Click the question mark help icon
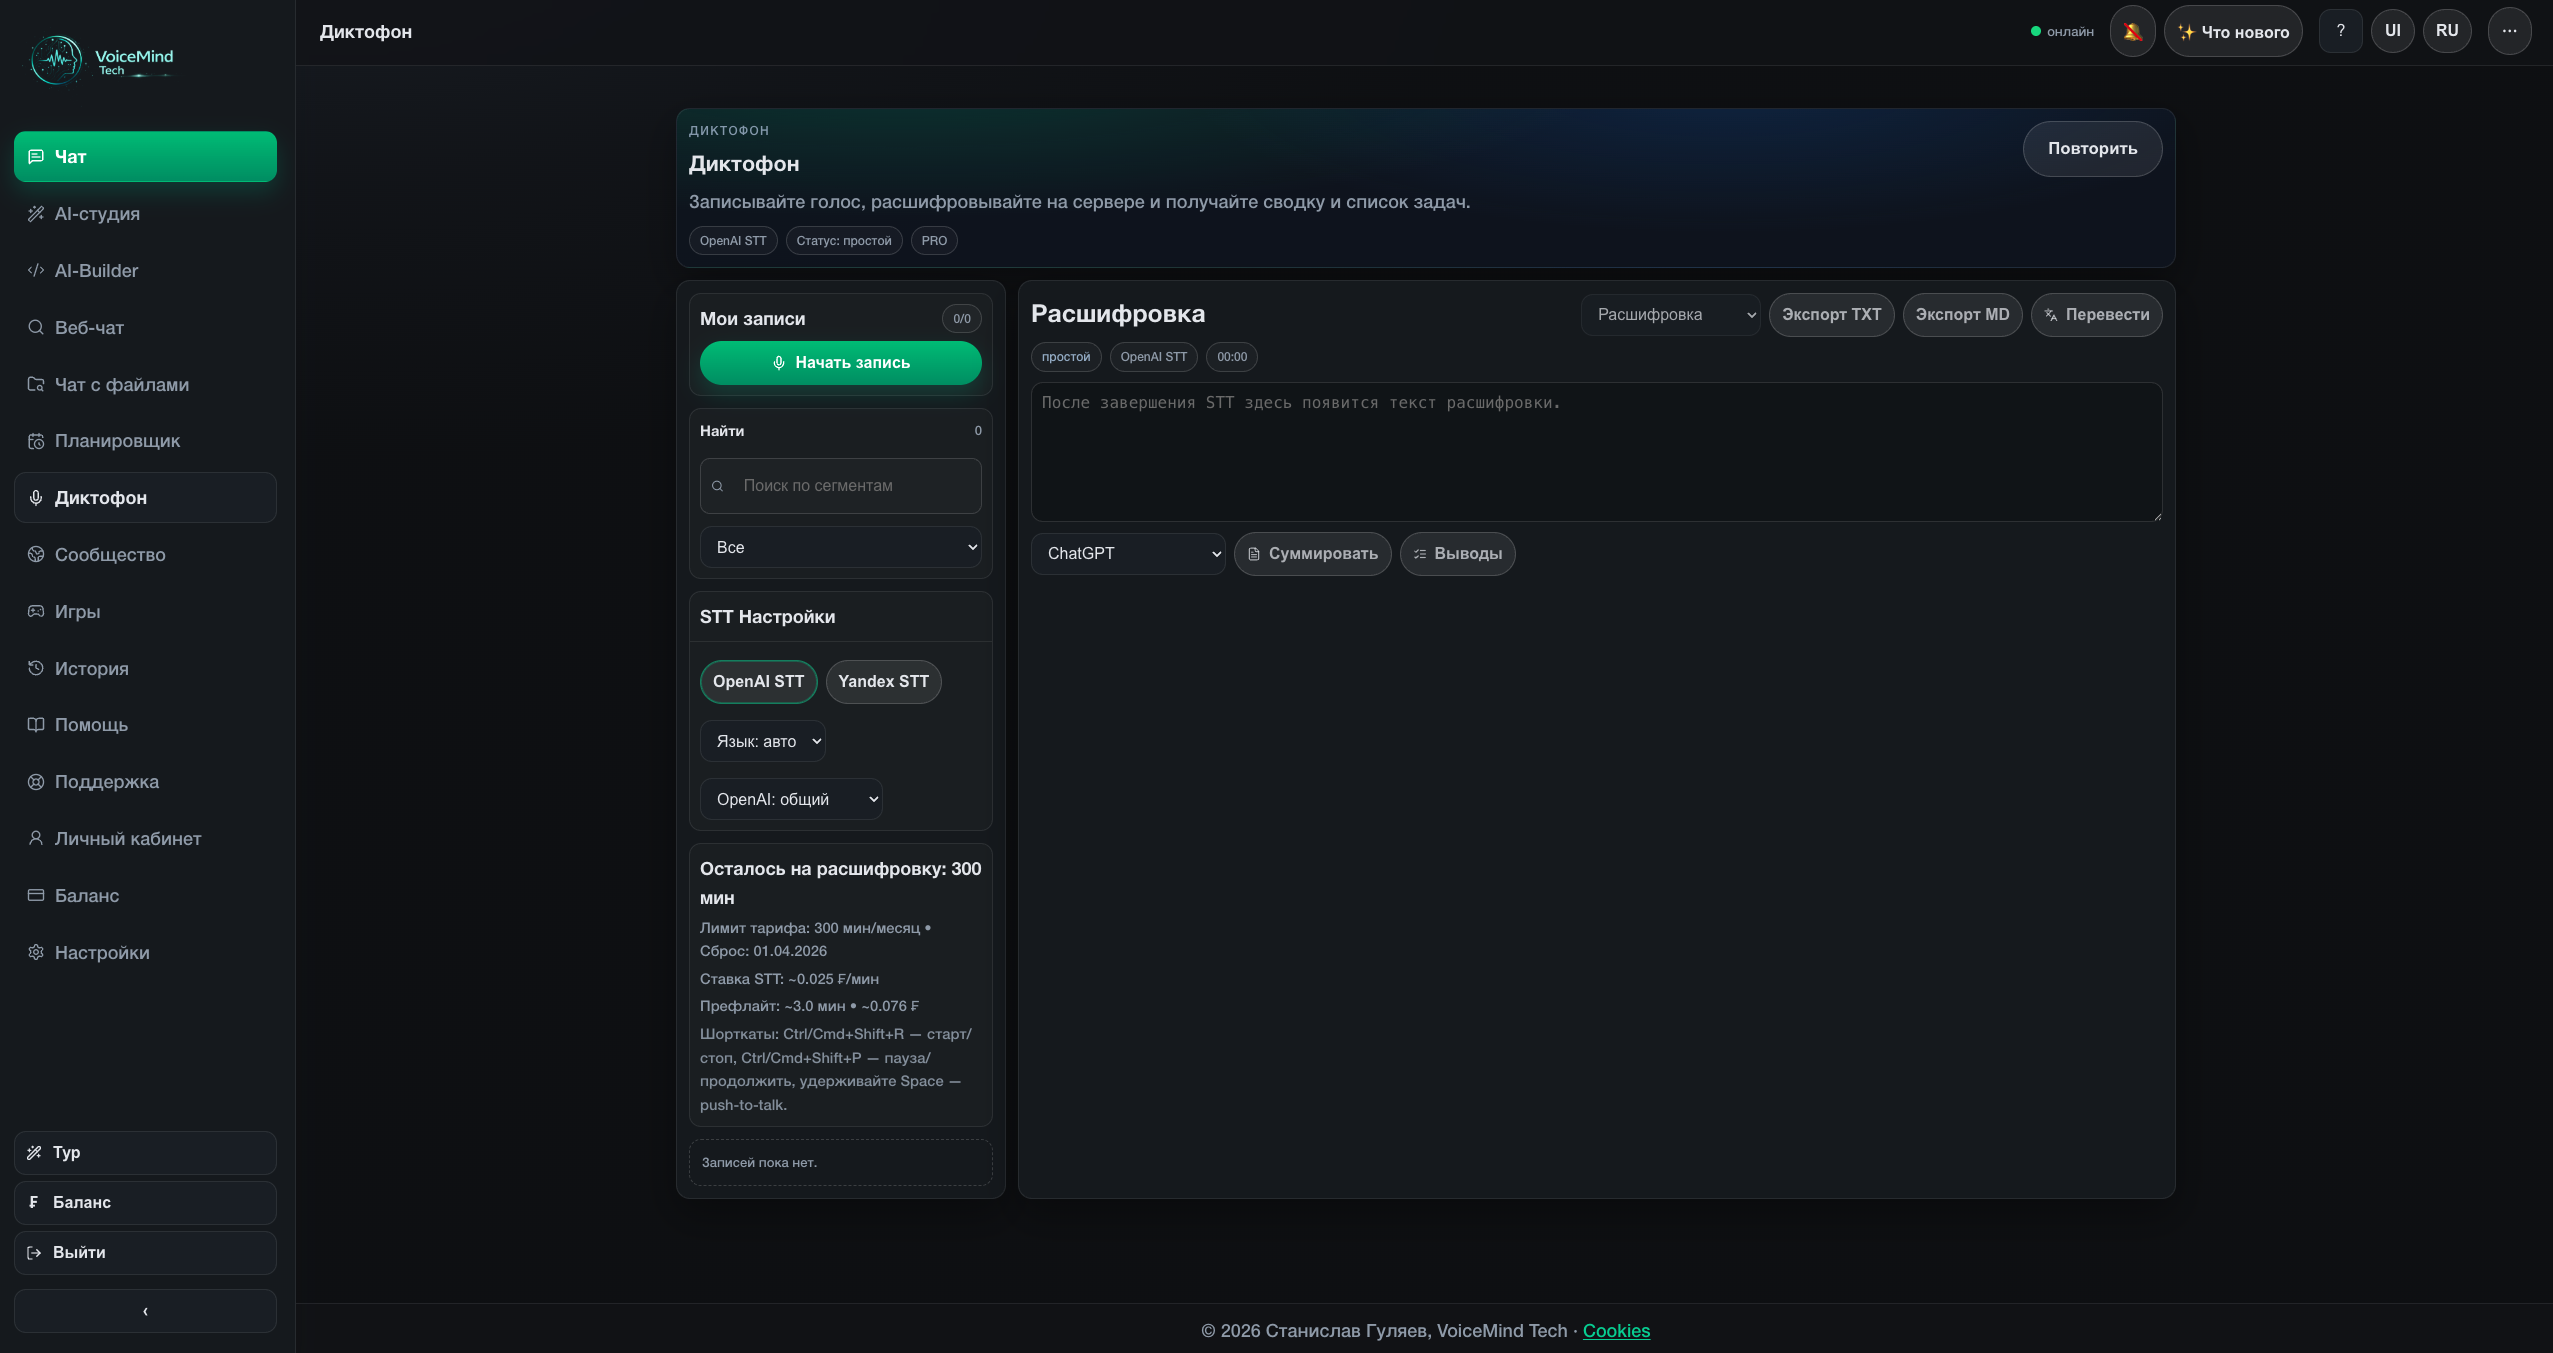The image size is (2553, 1353). point(2340,31)
